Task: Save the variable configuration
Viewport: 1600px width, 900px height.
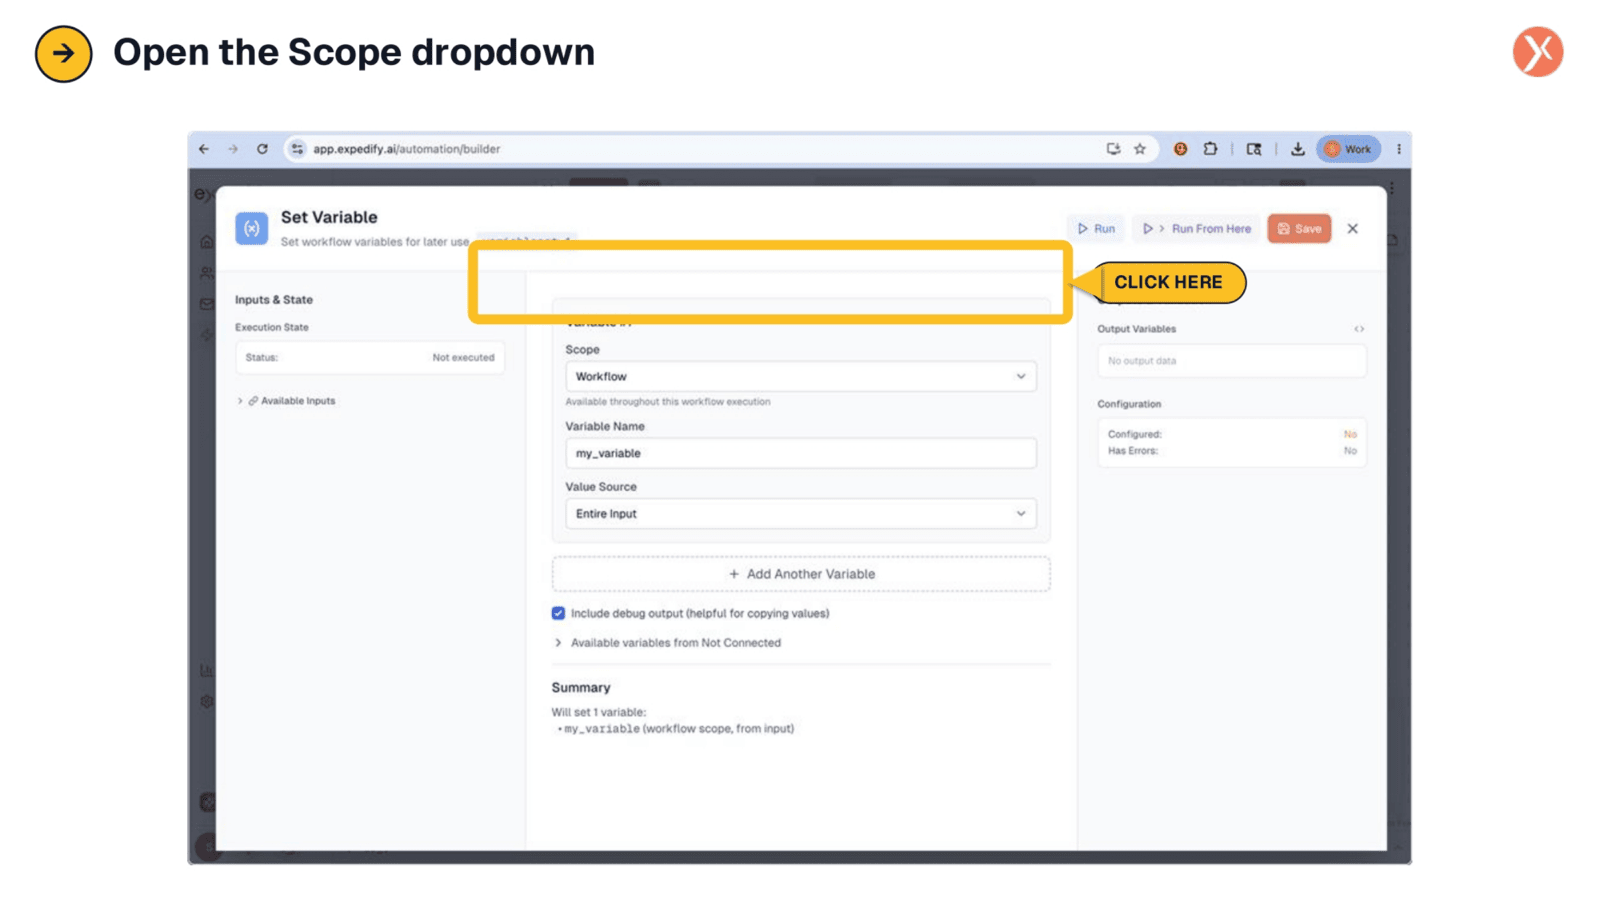Action: click(1299, 229)
